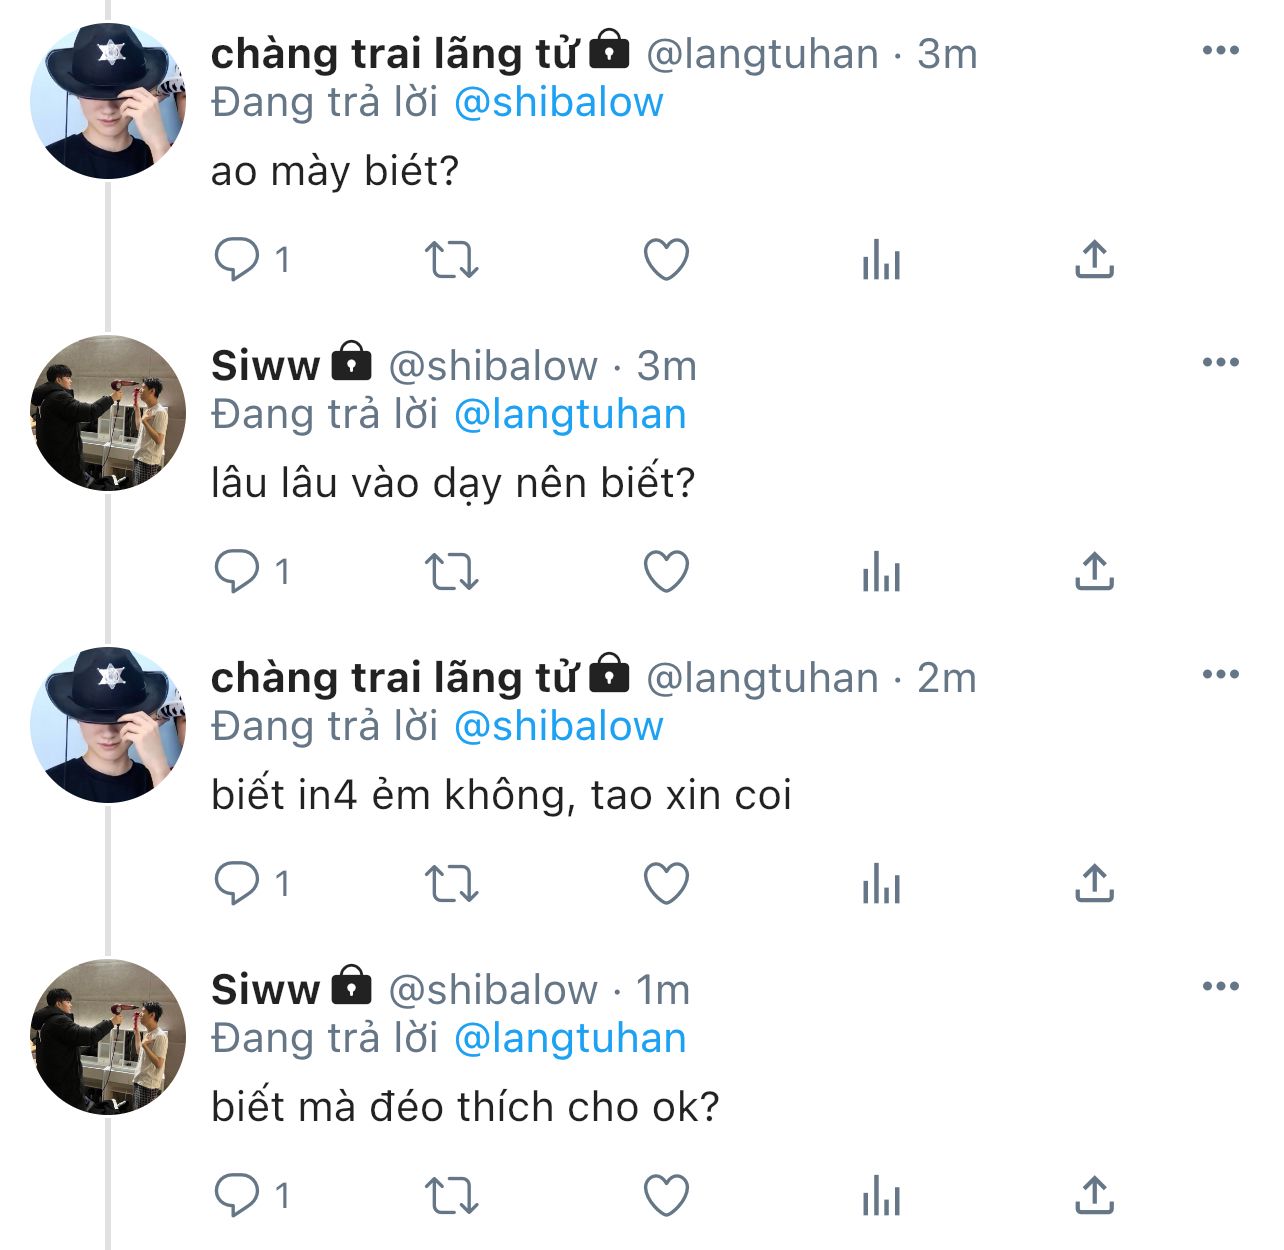Share the "lâu lâu vào dạy nên biết?" tweet
This screenshot has width=1284, height=1250.
point(1094,572)
